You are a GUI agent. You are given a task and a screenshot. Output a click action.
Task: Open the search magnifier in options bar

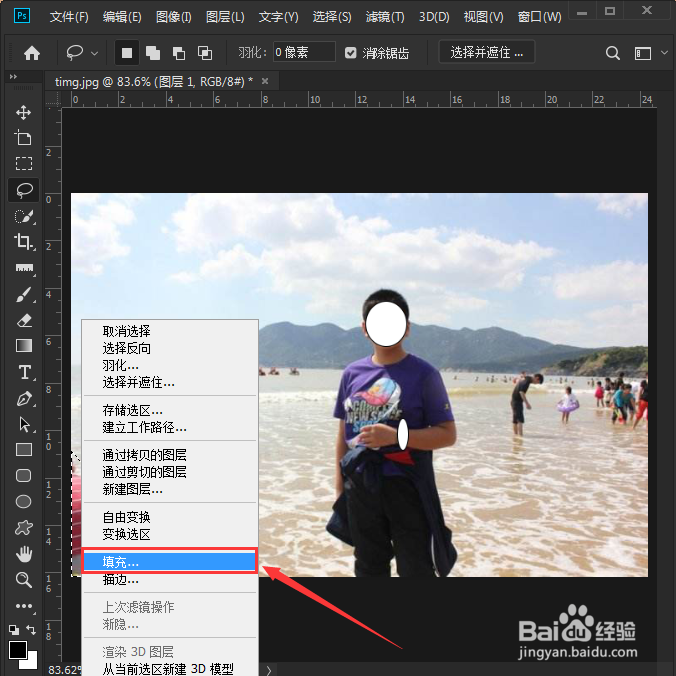[x=612, y=53]
